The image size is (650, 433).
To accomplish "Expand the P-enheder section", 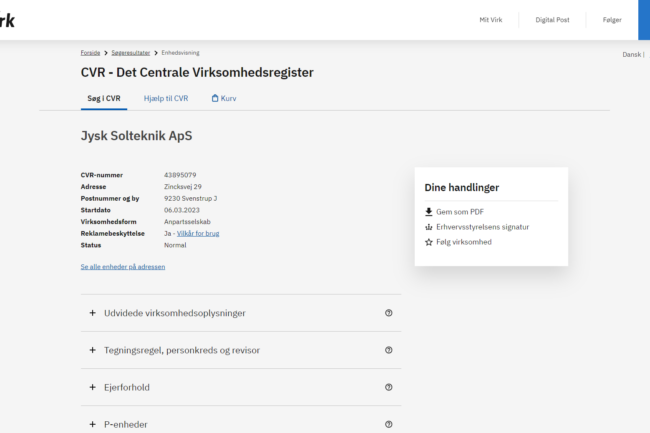I will [125, 424].
